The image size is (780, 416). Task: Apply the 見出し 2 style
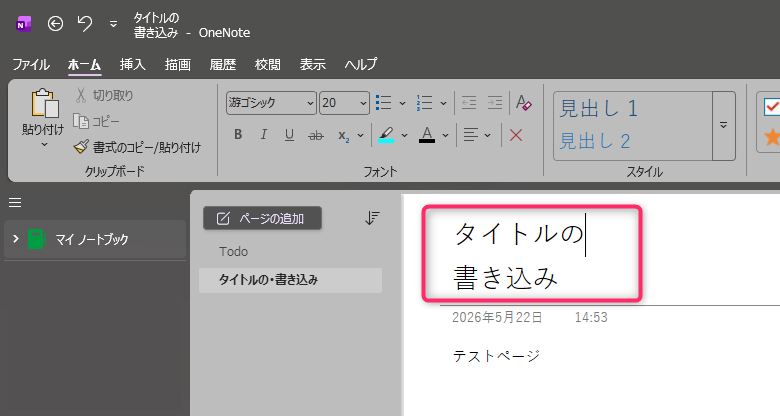(595, 141)
